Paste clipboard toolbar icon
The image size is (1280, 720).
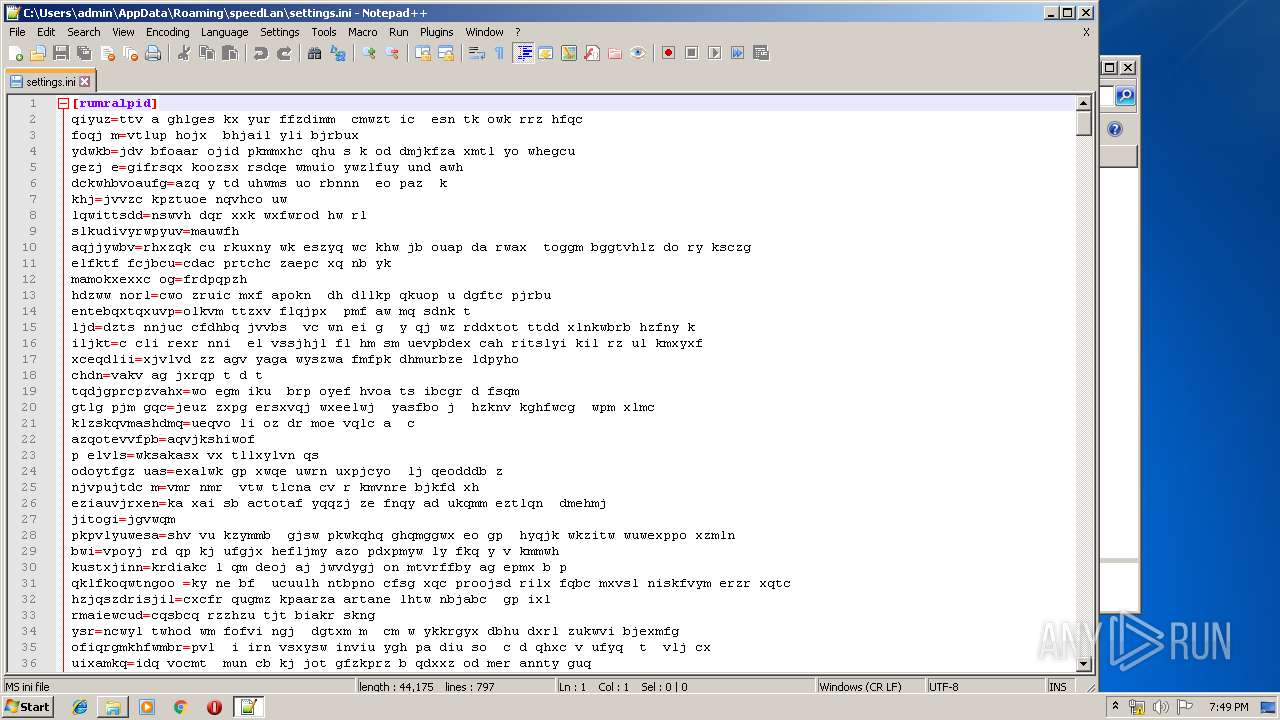pos(230,53)
